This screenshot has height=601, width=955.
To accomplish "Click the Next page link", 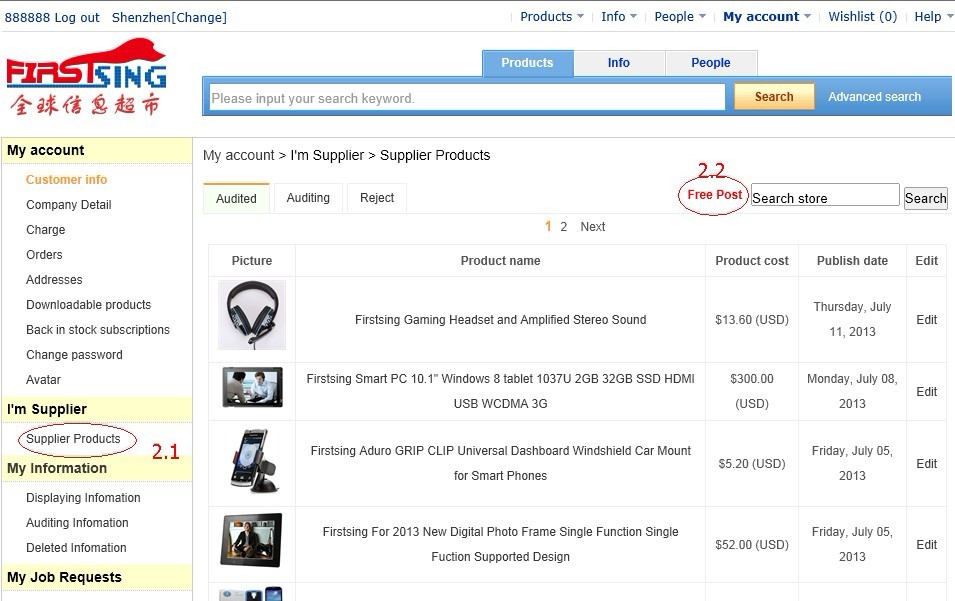I will coord(593,227).
